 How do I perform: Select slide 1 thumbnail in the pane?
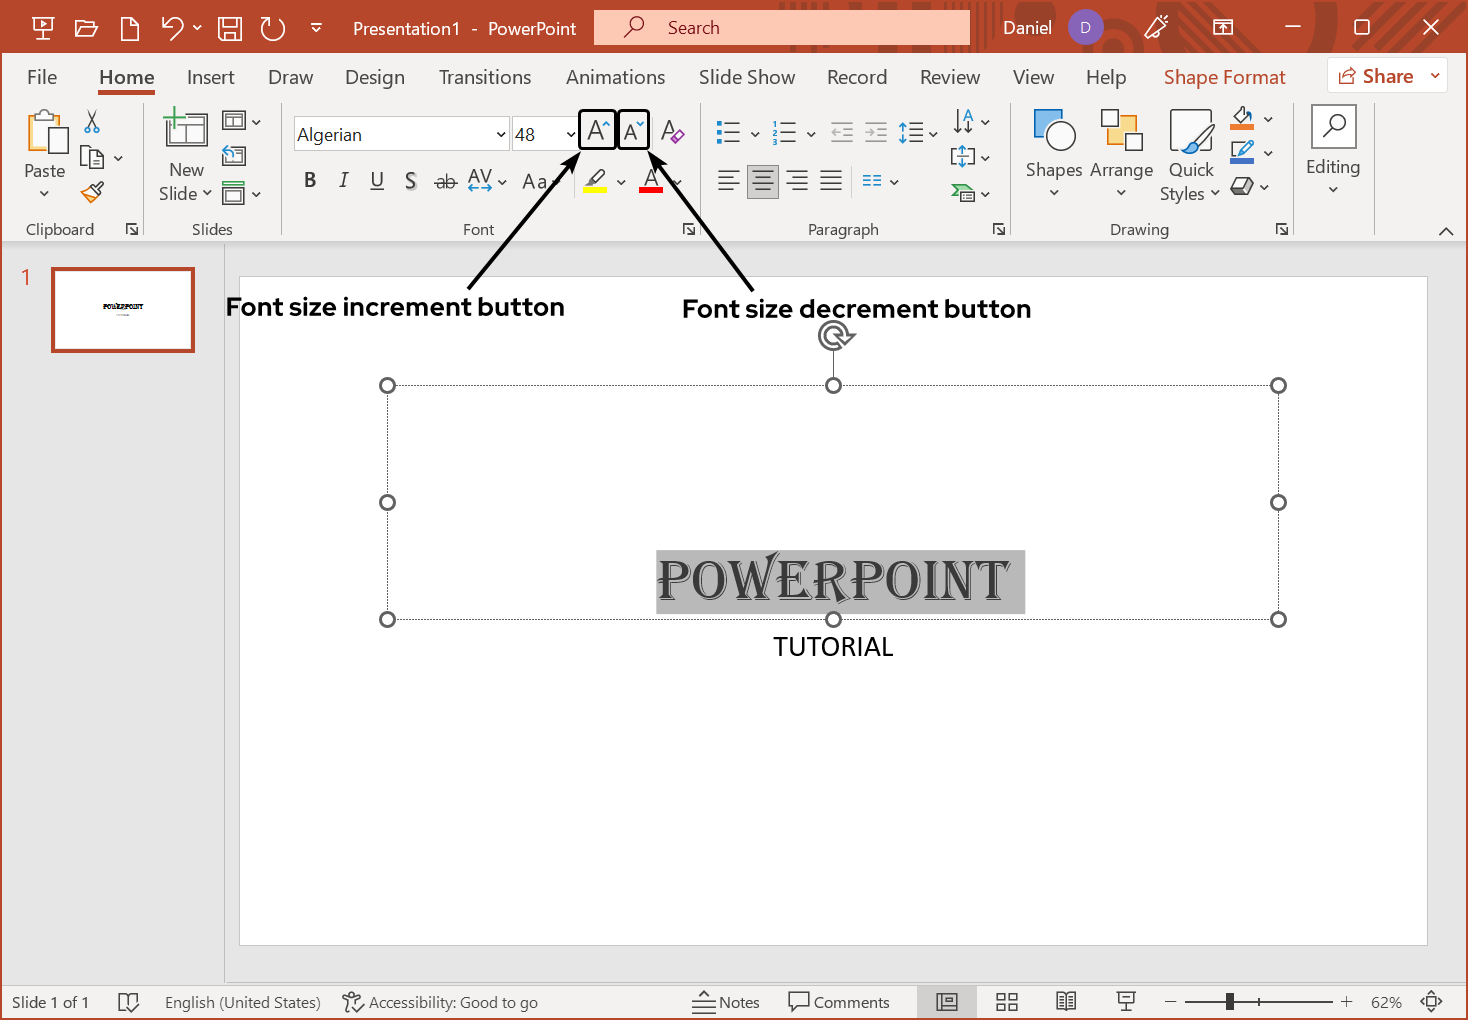click(122, 310)
